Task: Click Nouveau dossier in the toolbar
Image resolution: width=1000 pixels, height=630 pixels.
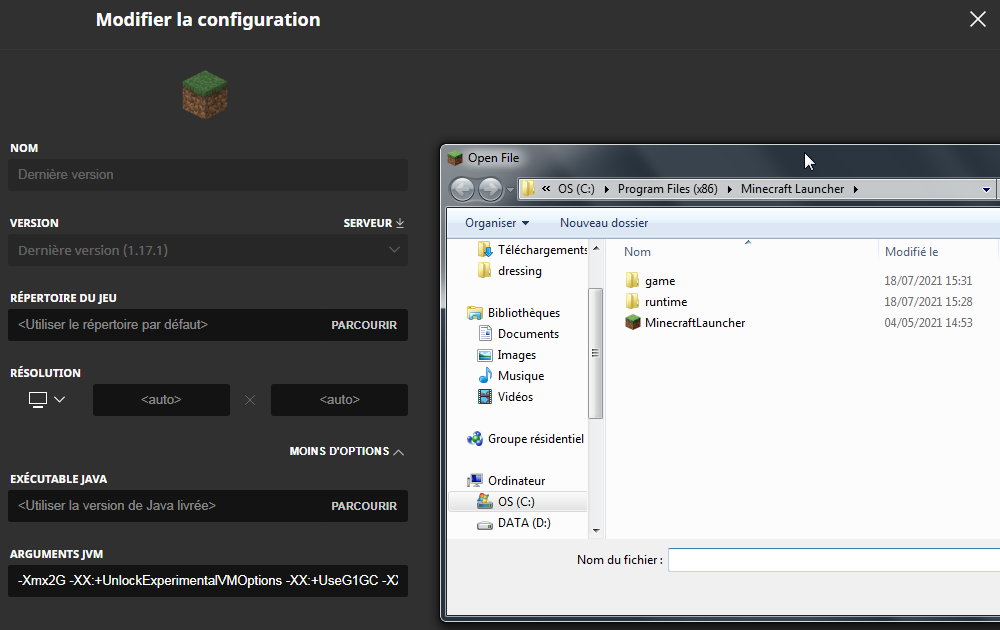Action: [604, 223]
